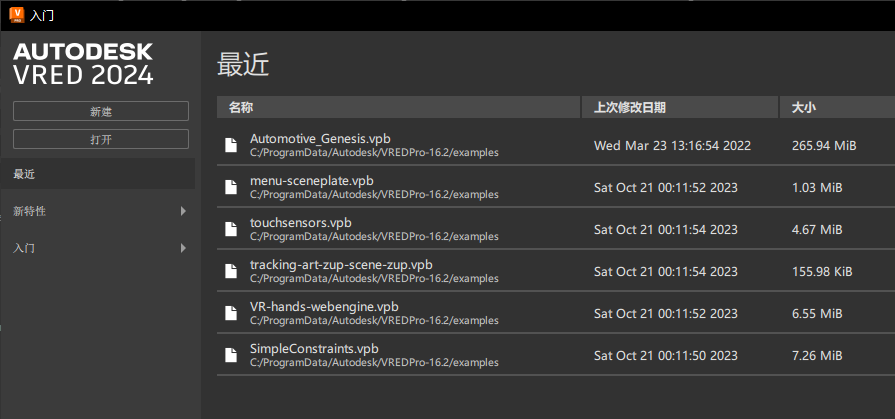
Task: Open the touchsensors.vpb recent file
Action: tap(300, 222)
